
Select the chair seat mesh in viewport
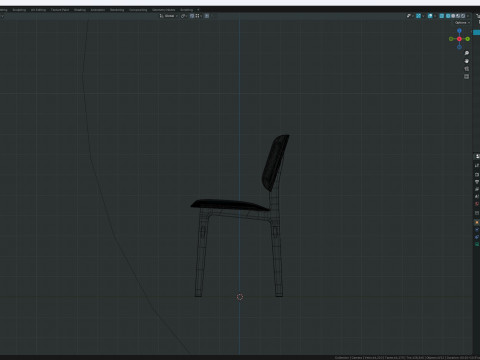click(230, 204)
